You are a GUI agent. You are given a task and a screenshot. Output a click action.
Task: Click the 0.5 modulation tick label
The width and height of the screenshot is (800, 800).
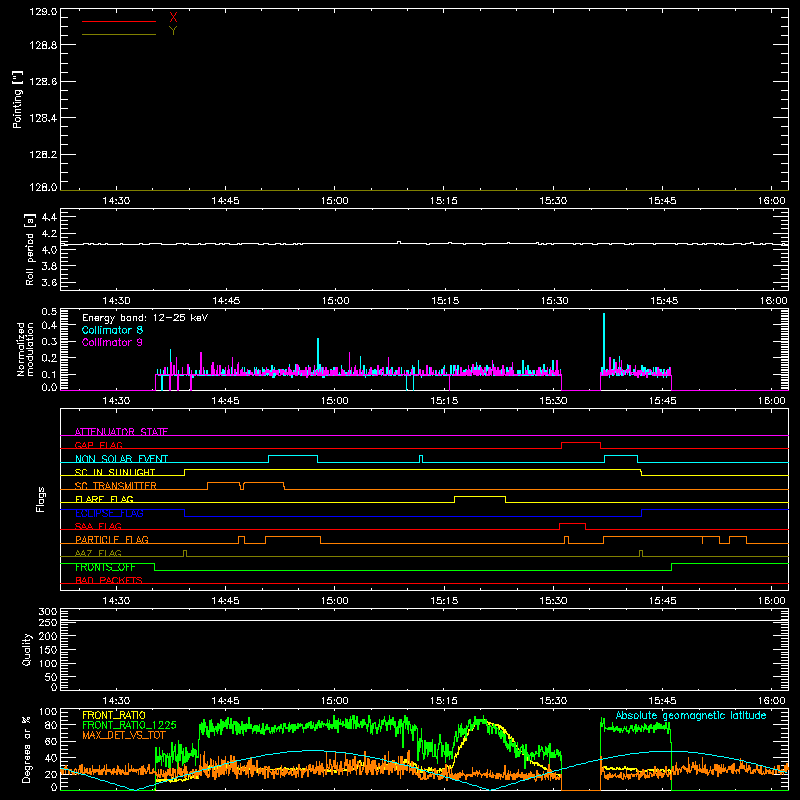(x=49, y=312)
